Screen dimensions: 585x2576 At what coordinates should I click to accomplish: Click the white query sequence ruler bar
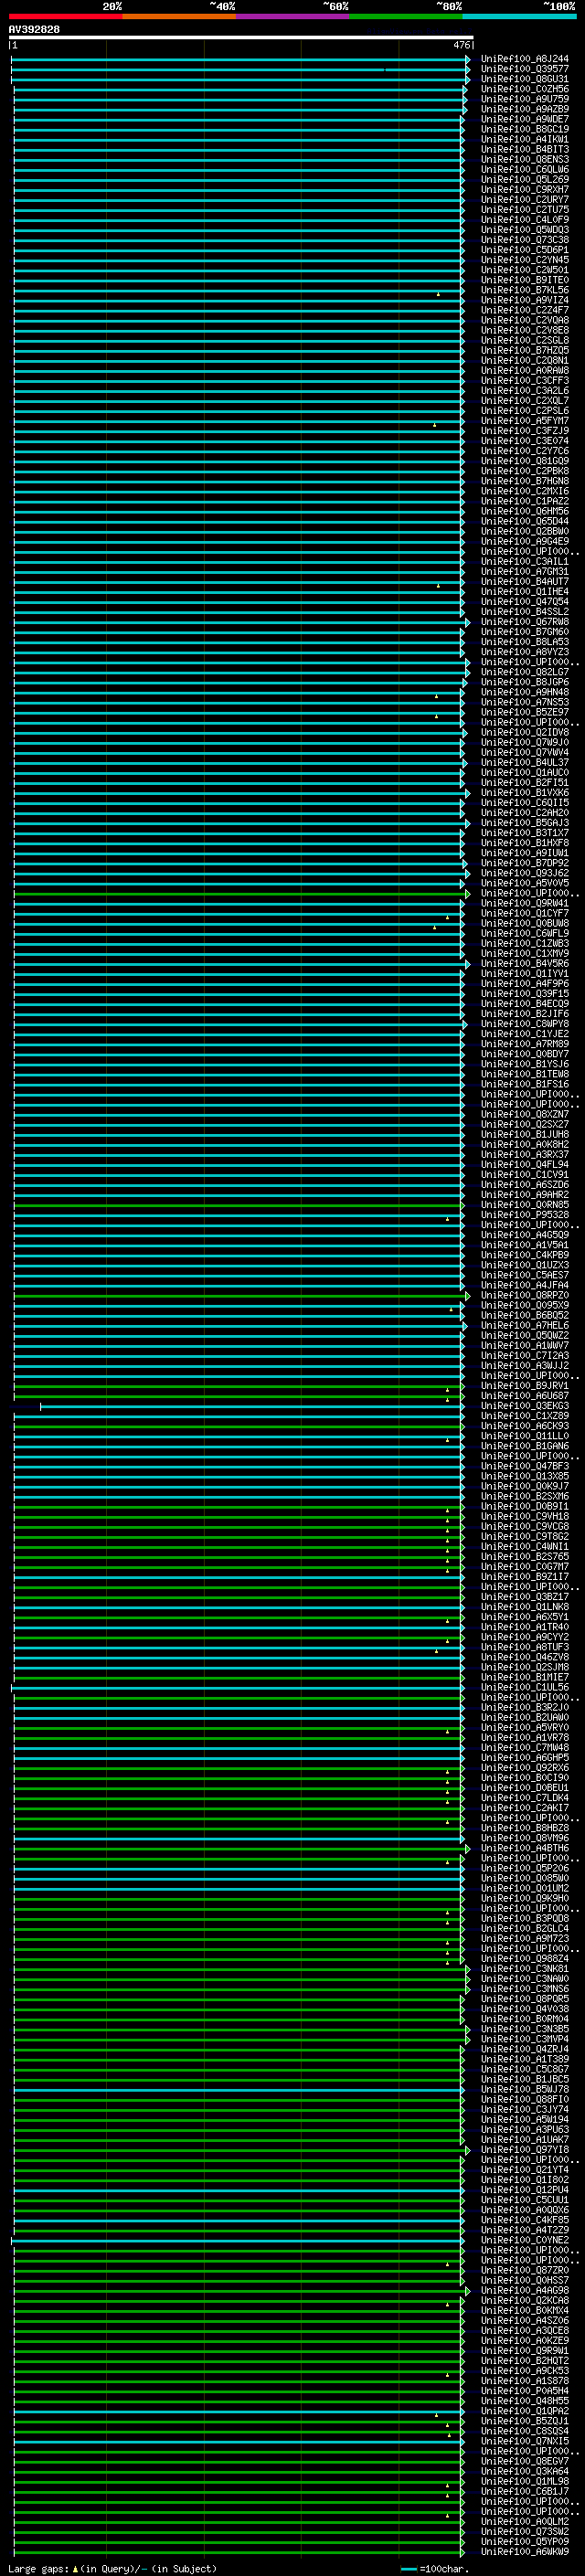pos(240,38)
